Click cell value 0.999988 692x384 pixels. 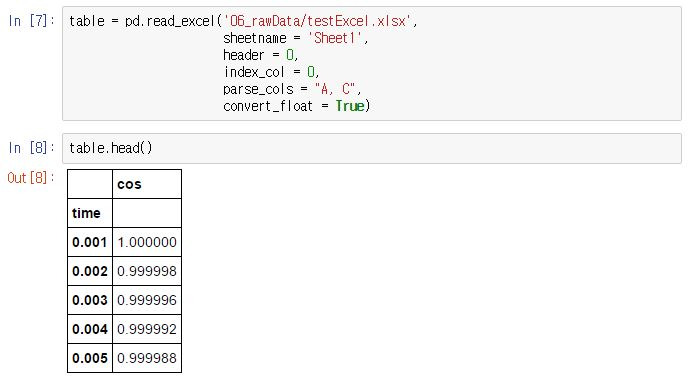click(x=147, y=358)
